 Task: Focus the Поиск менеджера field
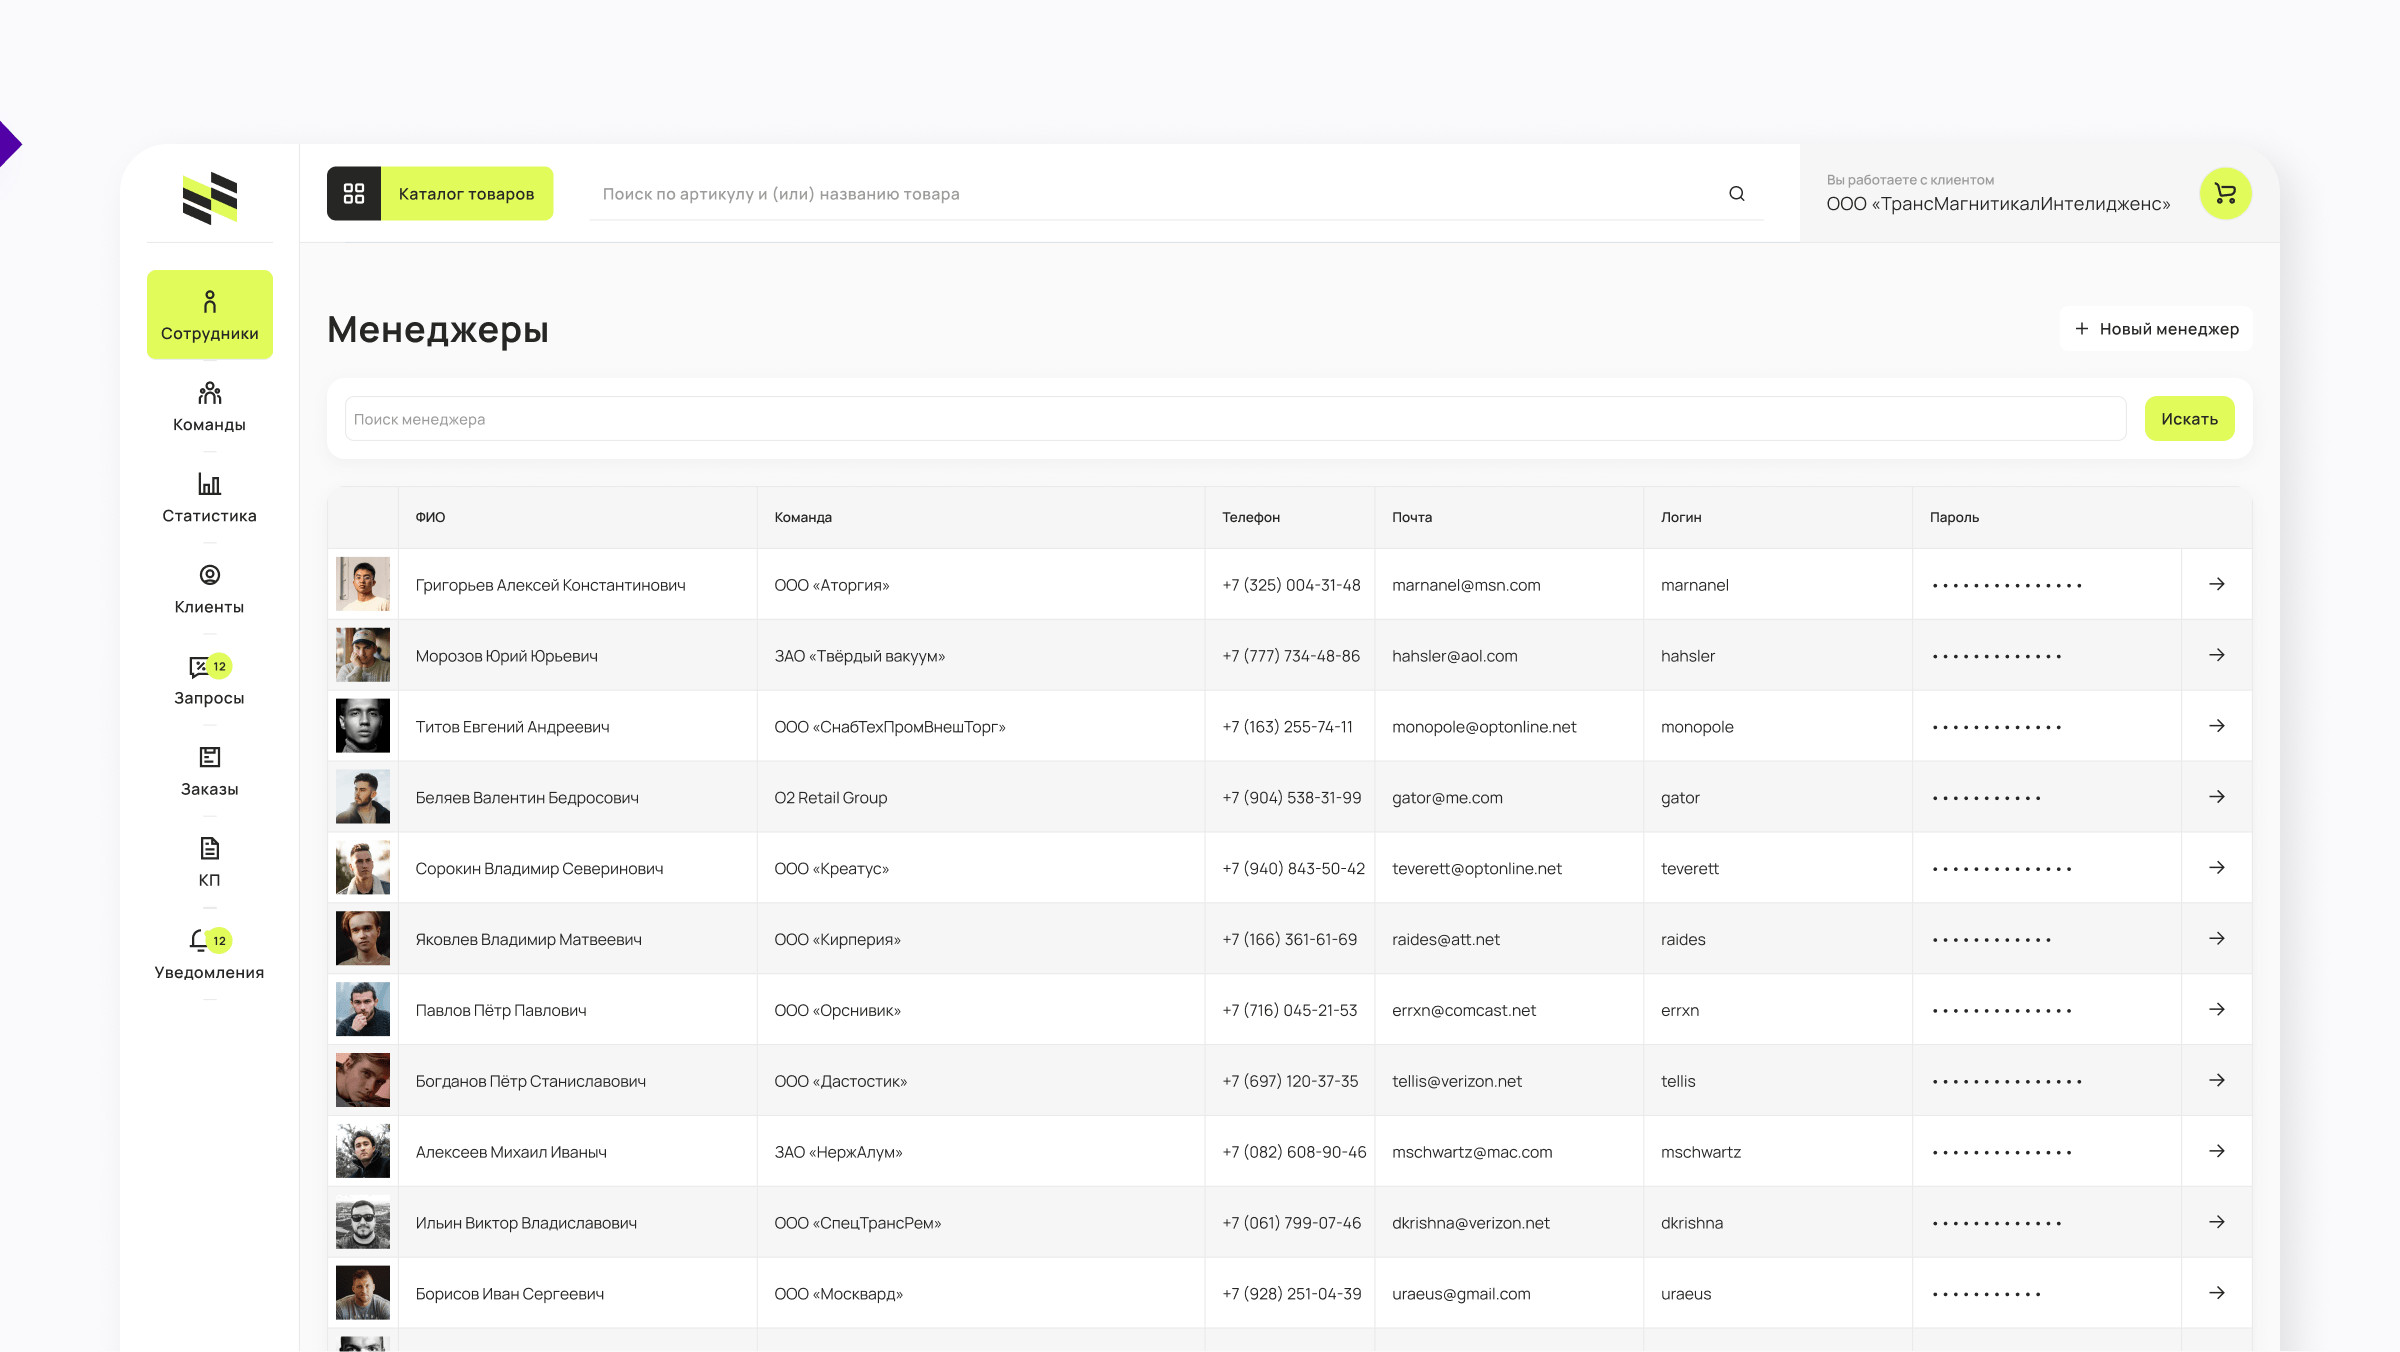[1234, 419]
